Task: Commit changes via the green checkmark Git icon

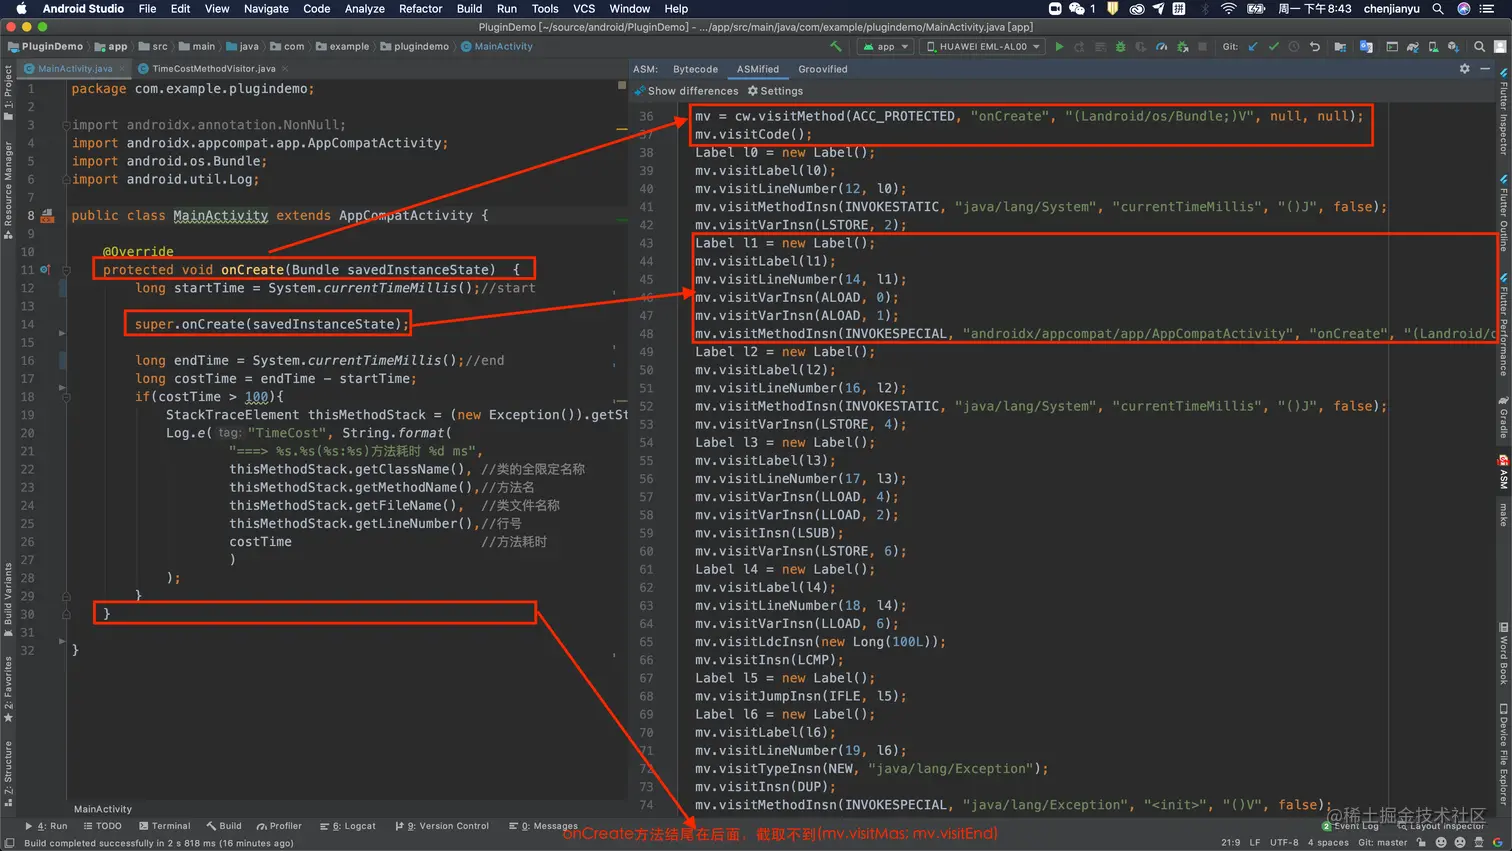Action: [x=1273, y=46]
